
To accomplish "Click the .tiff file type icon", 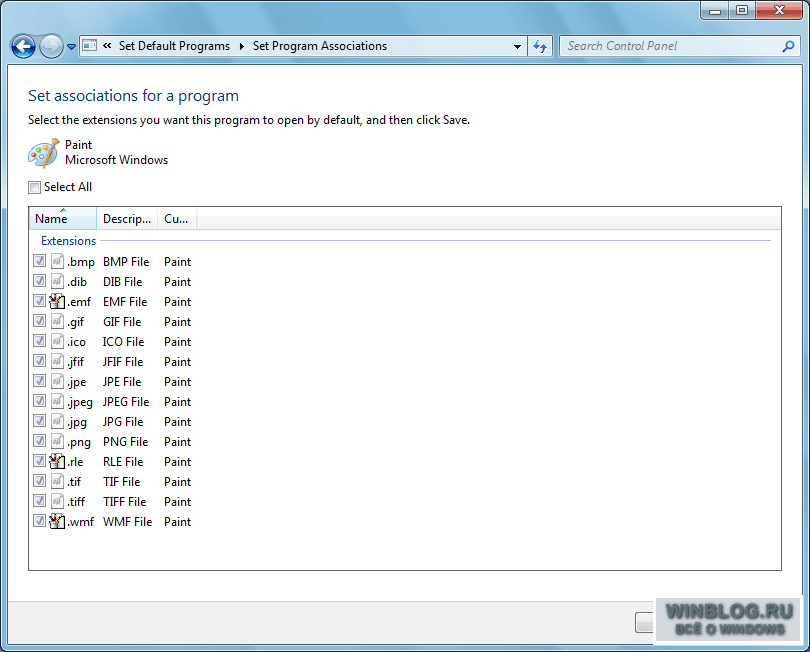I will tap(57, 502).
